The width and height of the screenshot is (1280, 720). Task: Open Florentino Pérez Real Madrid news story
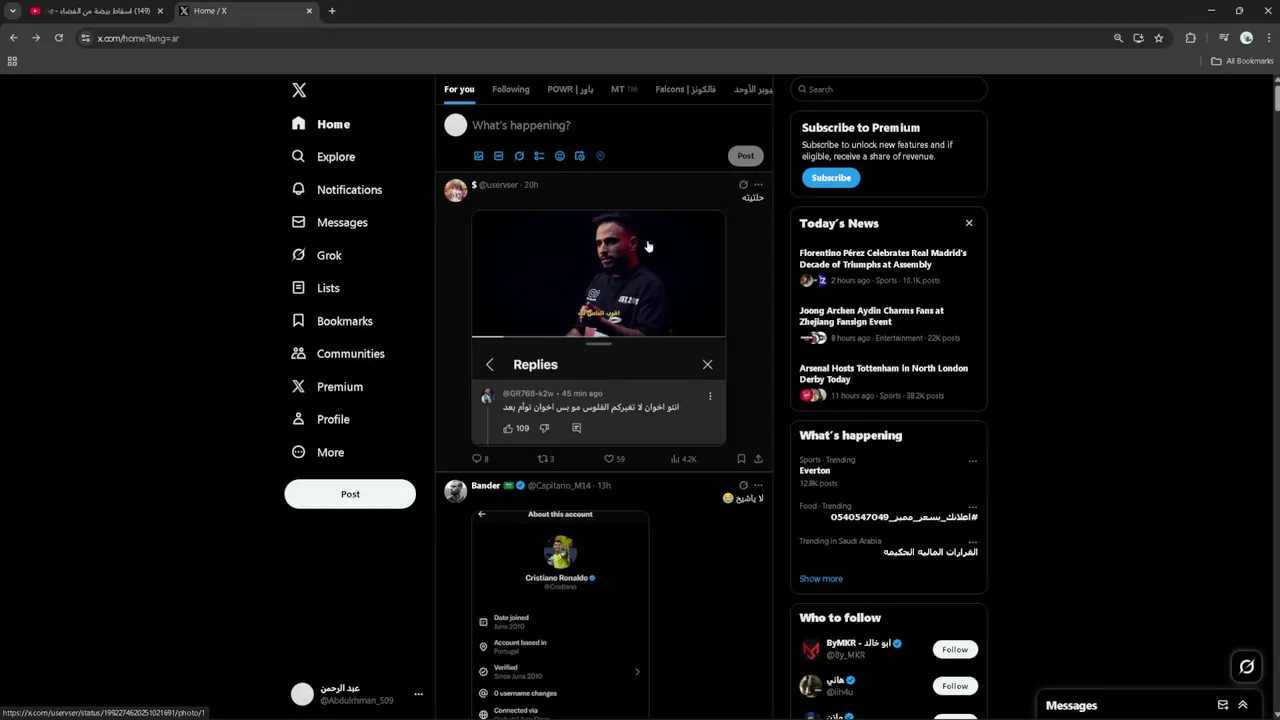tap(888, 268)
